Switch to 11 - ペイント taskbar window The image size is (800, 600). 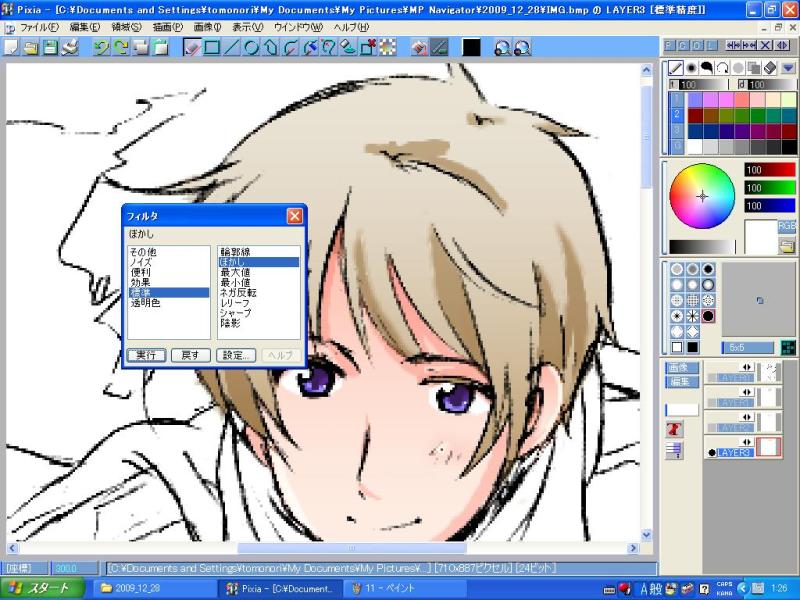[x=403, y=588]
